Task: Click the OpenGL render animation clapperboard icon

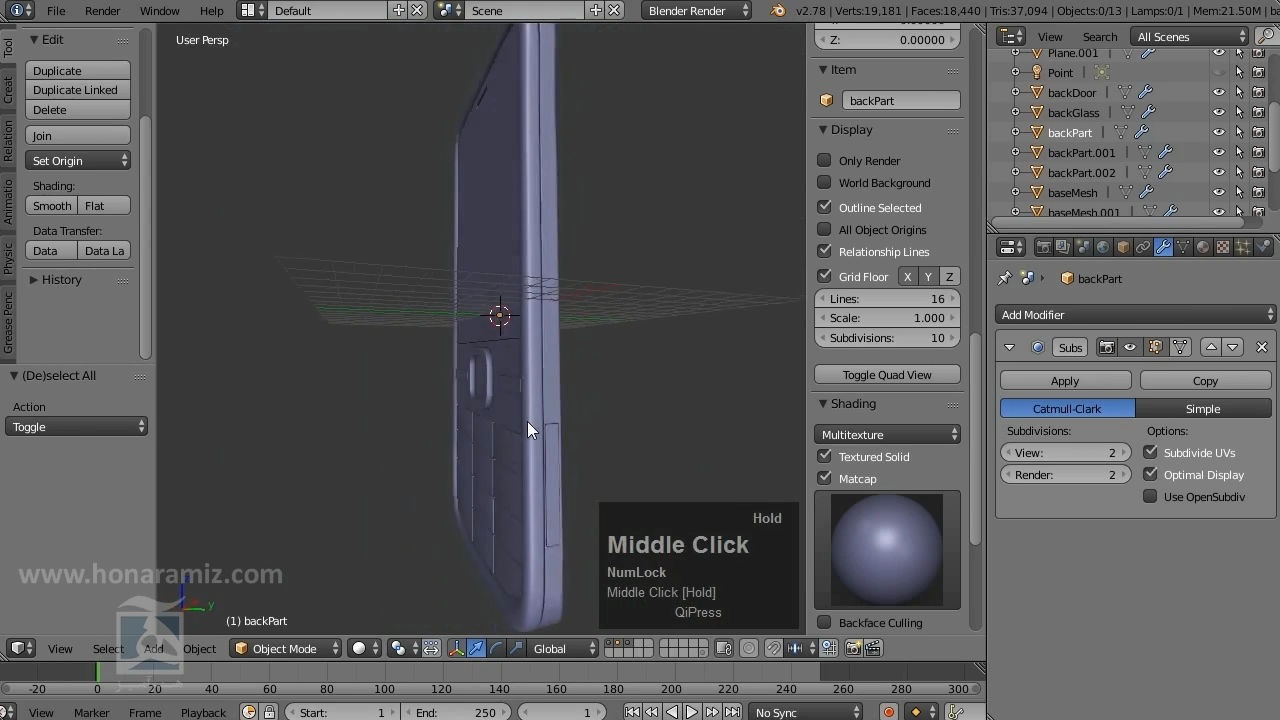Action: pos(873,649)
